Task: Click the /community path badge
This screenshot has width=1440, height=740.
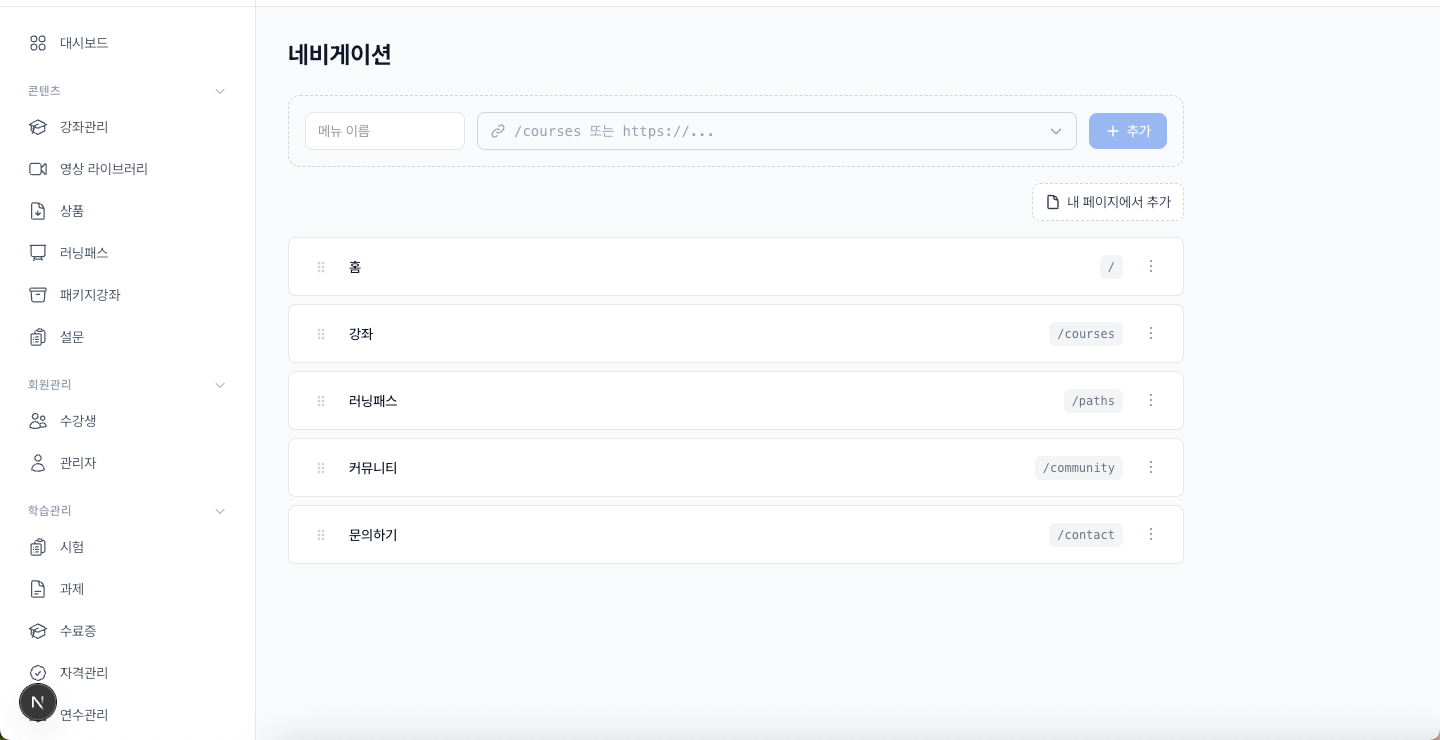Action: pos(1079,468)
